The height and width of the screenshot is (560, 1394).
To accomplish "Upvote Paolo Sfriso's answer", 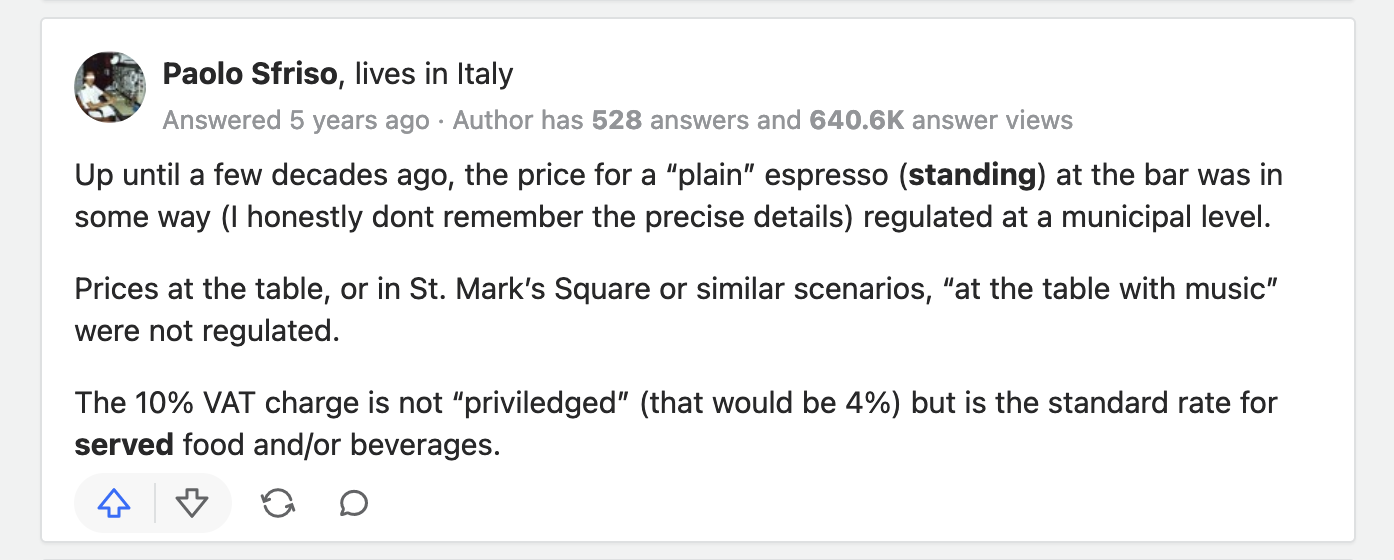I will click(x=115, y=504).
